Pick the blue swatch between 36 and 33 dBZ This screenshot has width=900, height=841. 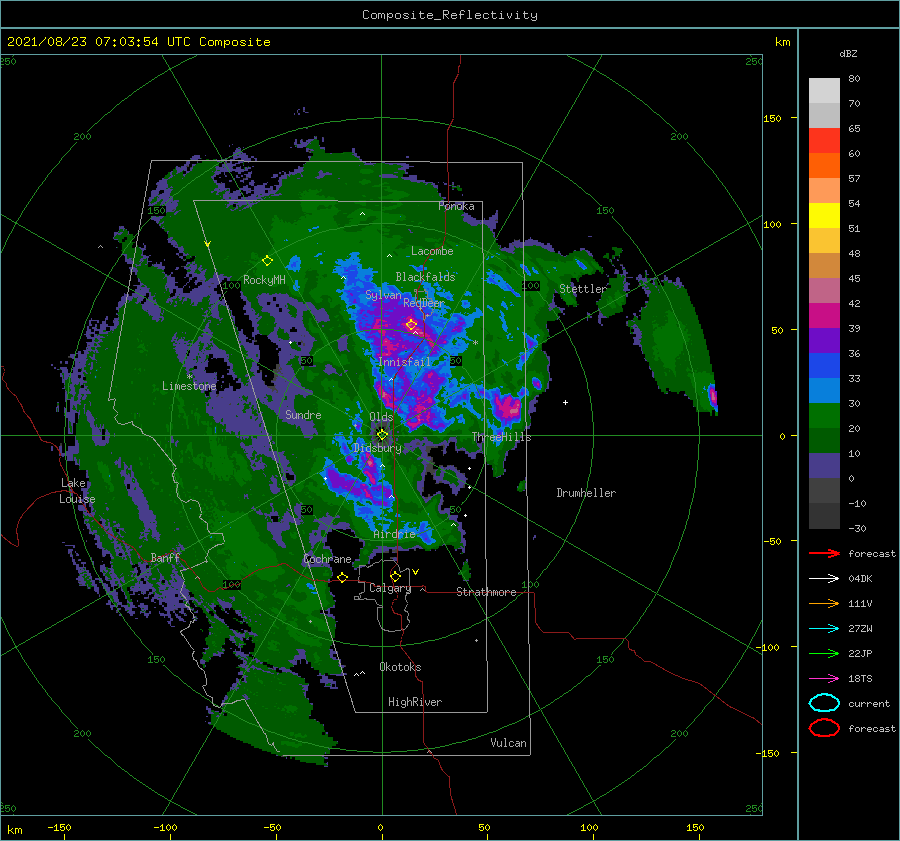click(x=824, y=365)
